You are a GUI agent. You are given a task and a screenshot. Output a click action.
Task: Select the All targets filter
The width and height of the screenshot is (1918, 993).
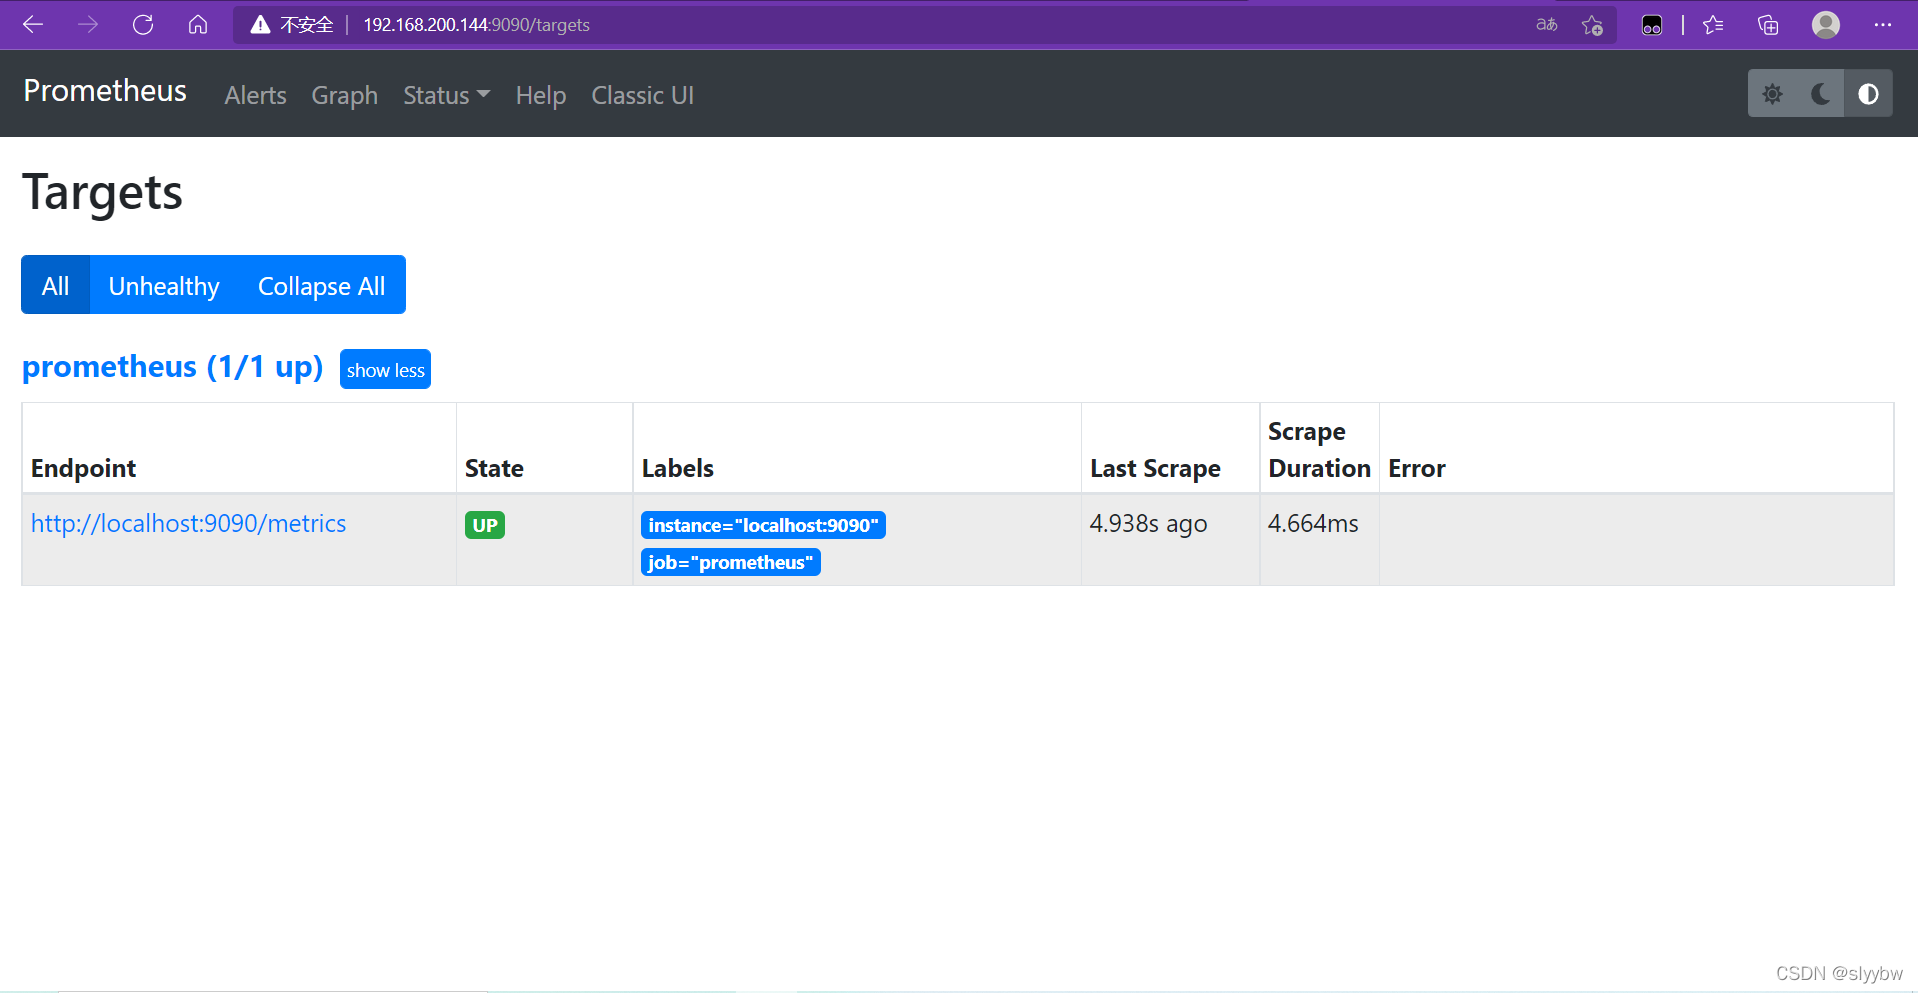56,285
